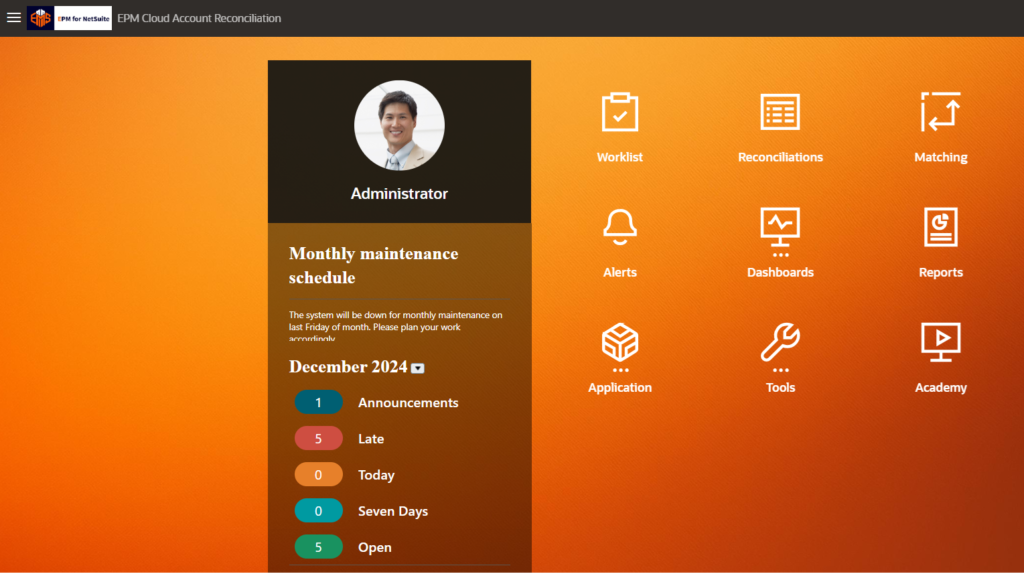This screenshot has height=576, width=1024.
Task: Click the Announcements count badge
Action: tap(319, 402)
